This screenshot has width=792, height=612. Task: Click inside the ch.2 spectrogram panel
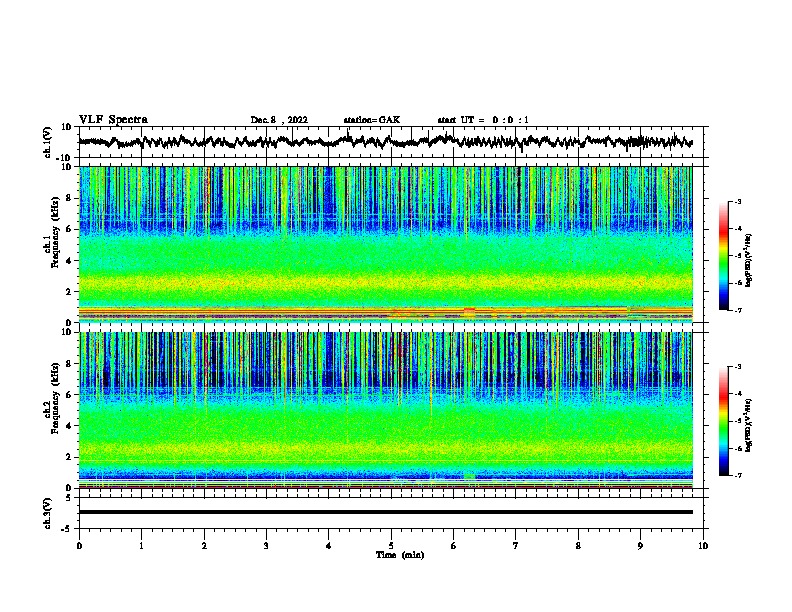coord(385,410)
